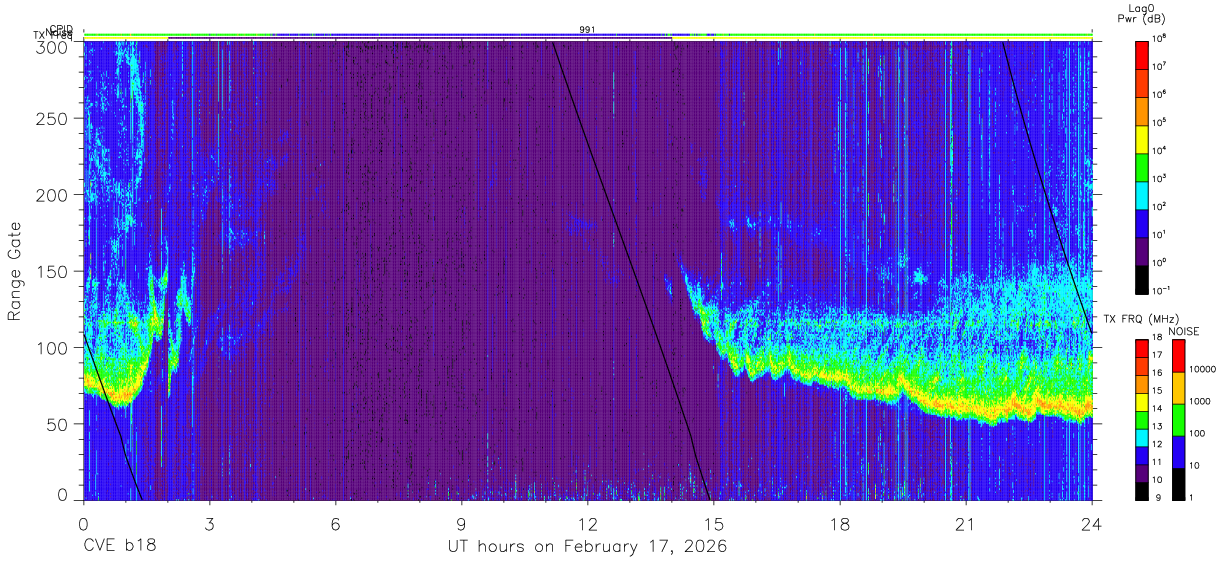Click the red segment of the Lag0 Pwr colorbar
Screen dimensions: 1228x567
[1141, 53]
